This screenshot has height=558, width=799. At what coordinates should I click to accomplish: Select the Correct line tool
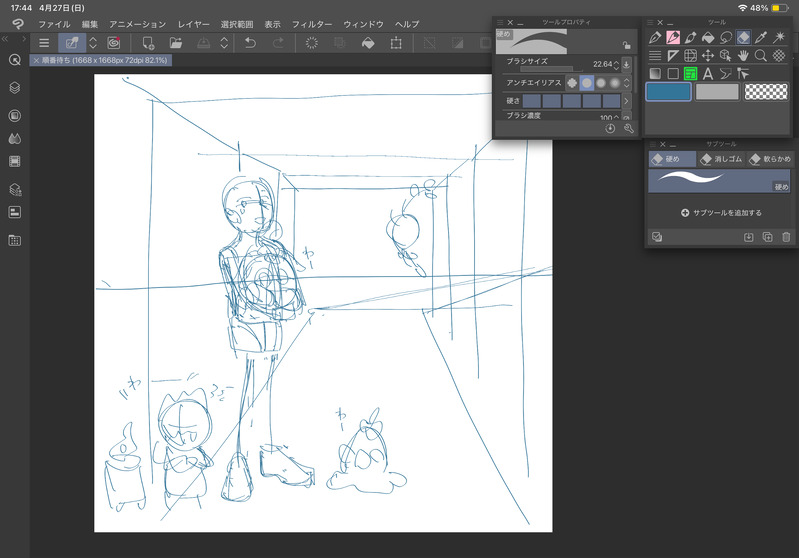coord(743,73)
